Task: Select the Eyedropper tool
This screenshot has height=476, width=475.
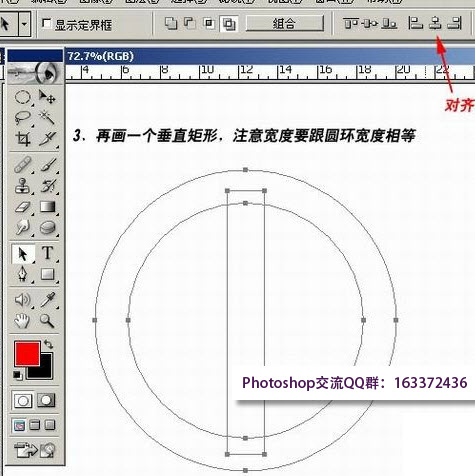Action: (47, 300)
